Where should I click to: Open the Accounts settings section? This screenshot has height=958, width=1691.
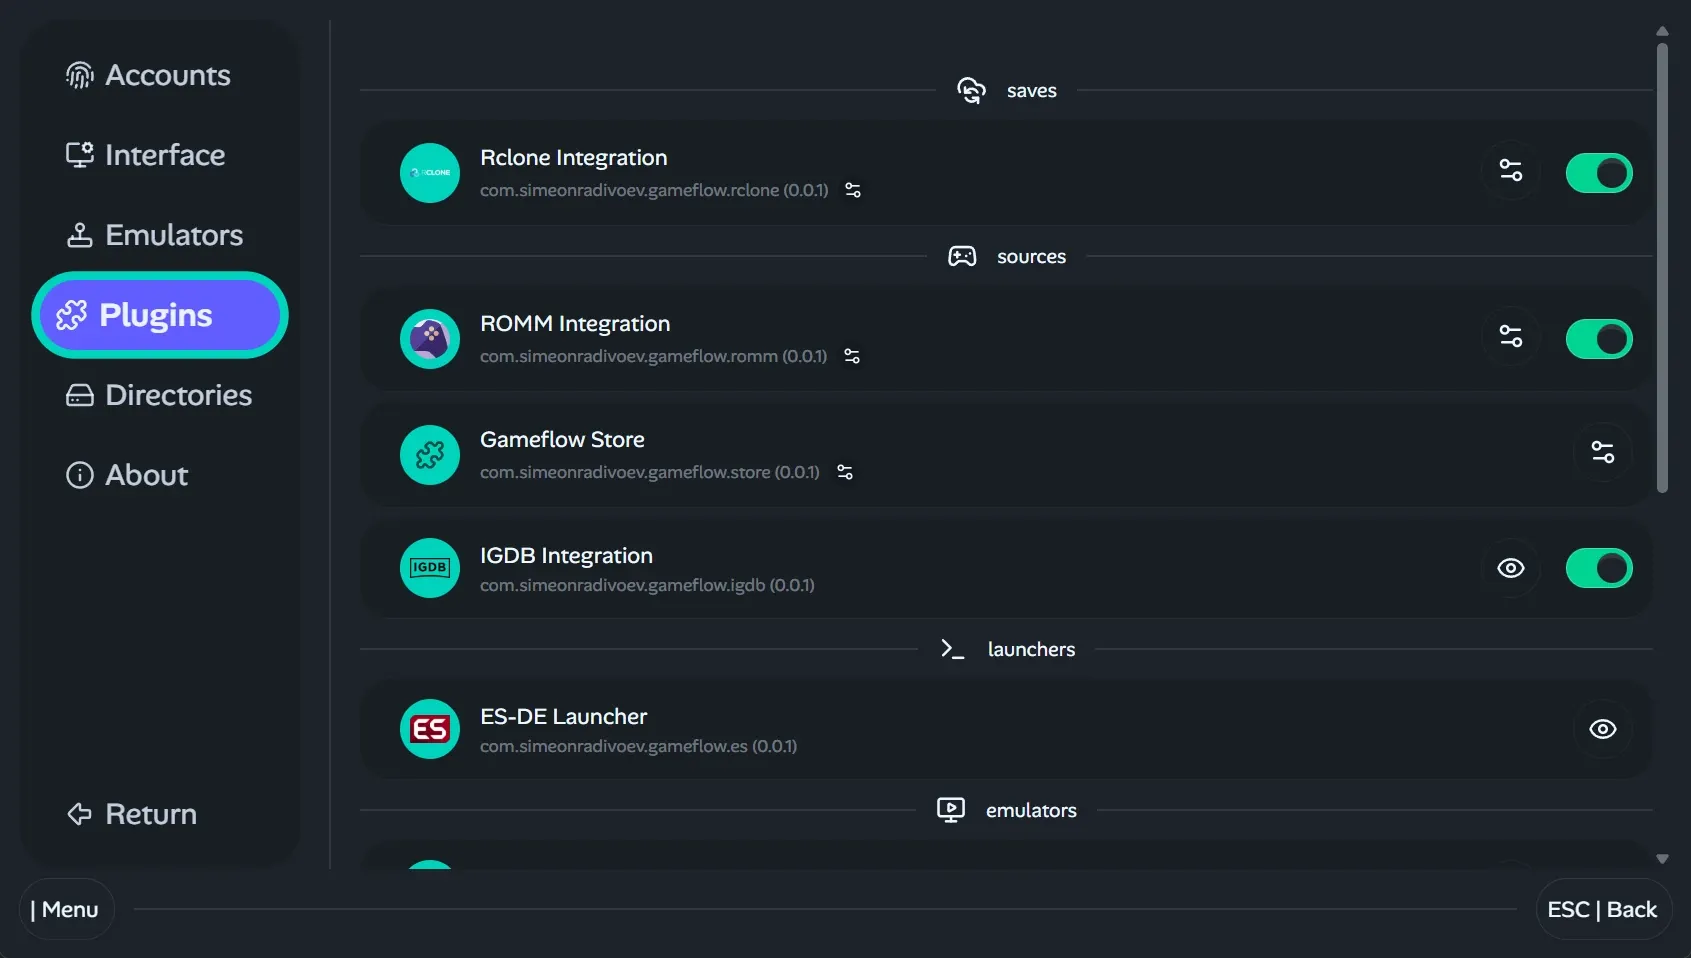pos(160,75)
